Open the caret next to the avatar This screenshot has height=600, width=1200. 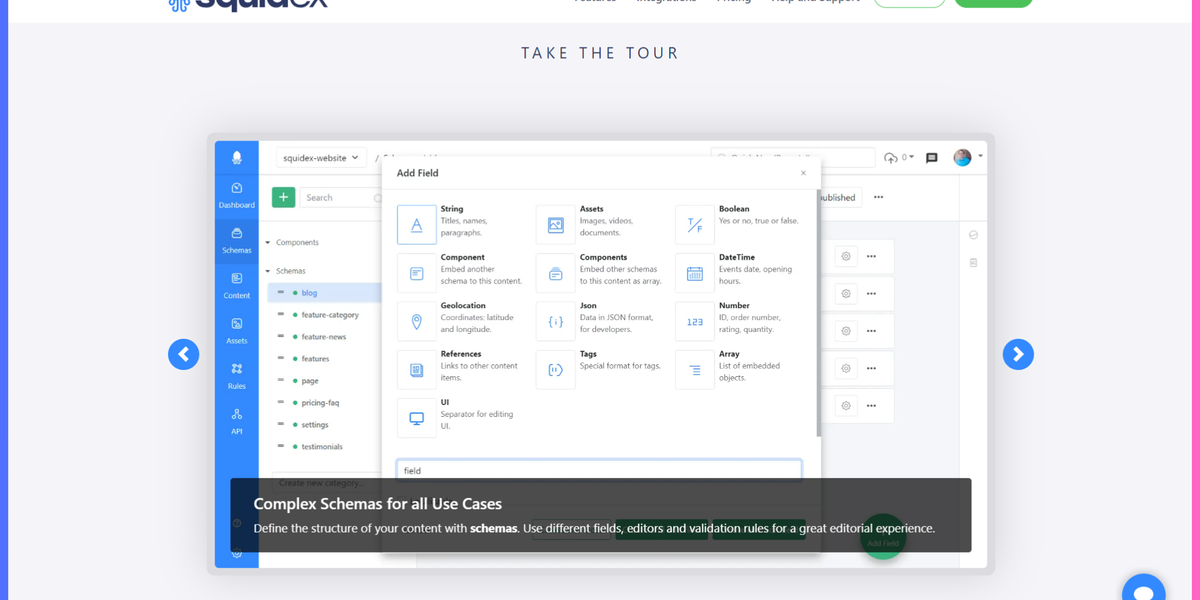coord(980,157)
